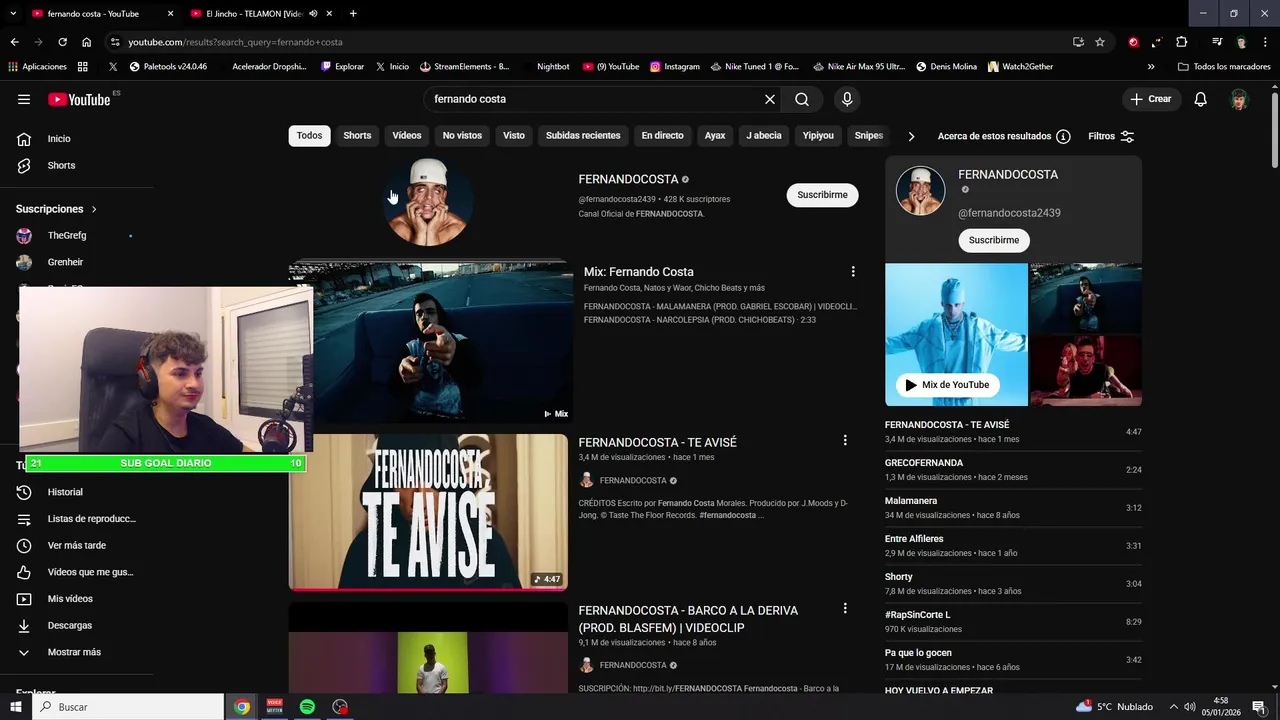Open options menu for TE AVISÉ video
The width and height of the screenshot is (1280, 720).
pyautogui.click(x=845, y=440)
